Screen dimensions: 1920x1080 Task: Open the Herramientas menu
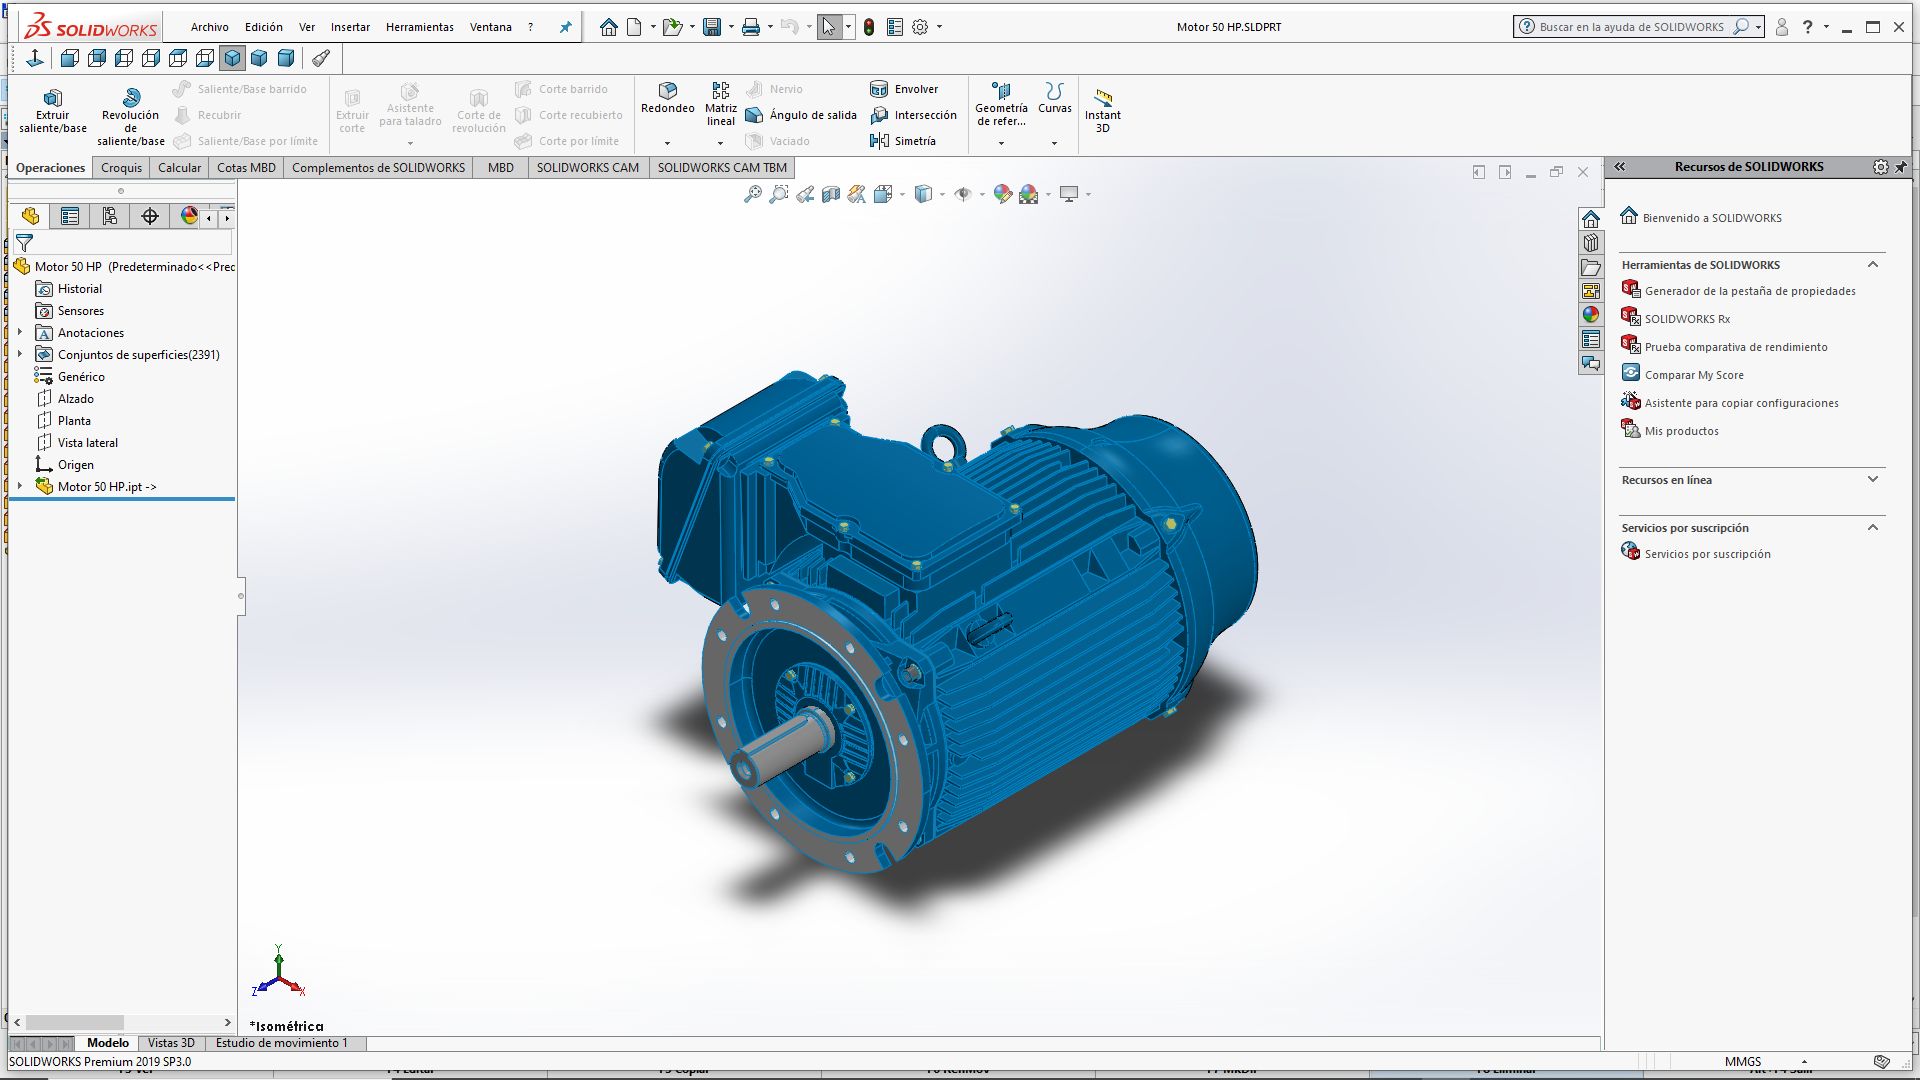[x=419, y=27]
